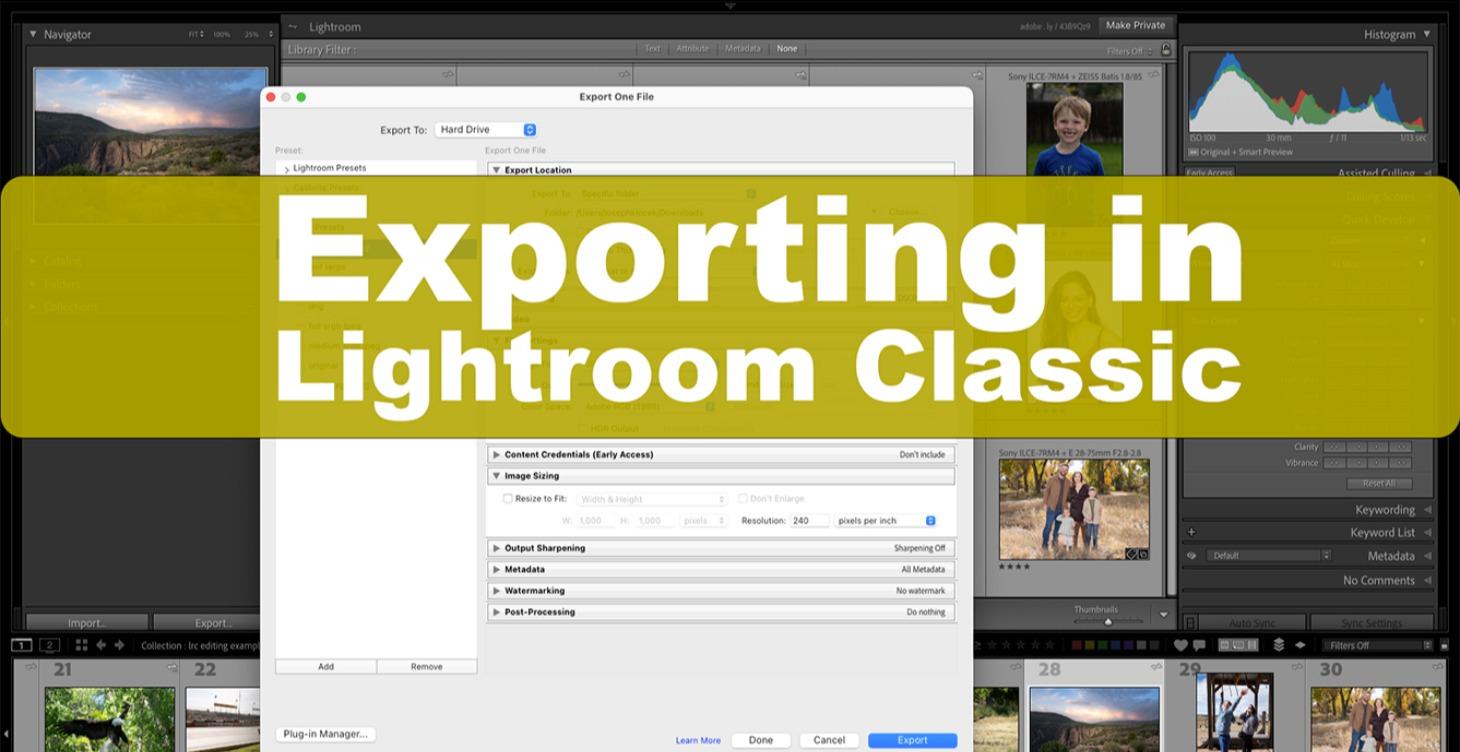Image resolution: width=1460 pixels, height=752 pixels.
Task: Select the None tab in Library Filter
Action: (x=787, y=48)
